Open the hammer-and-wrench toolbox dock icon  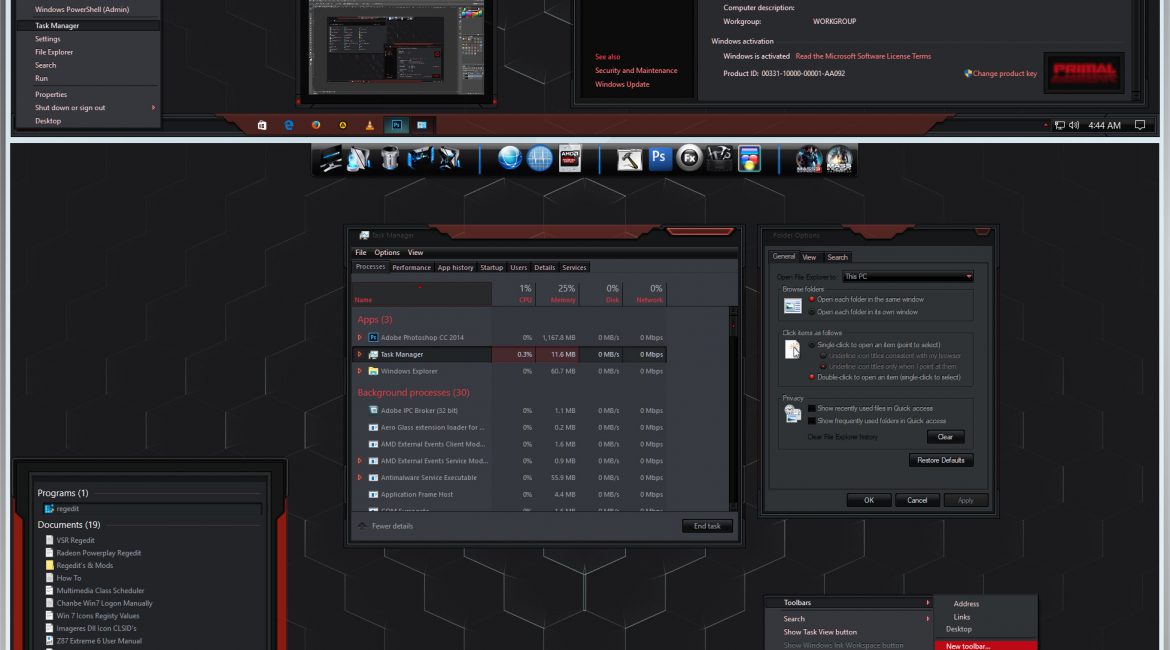(x=719, y=158)
